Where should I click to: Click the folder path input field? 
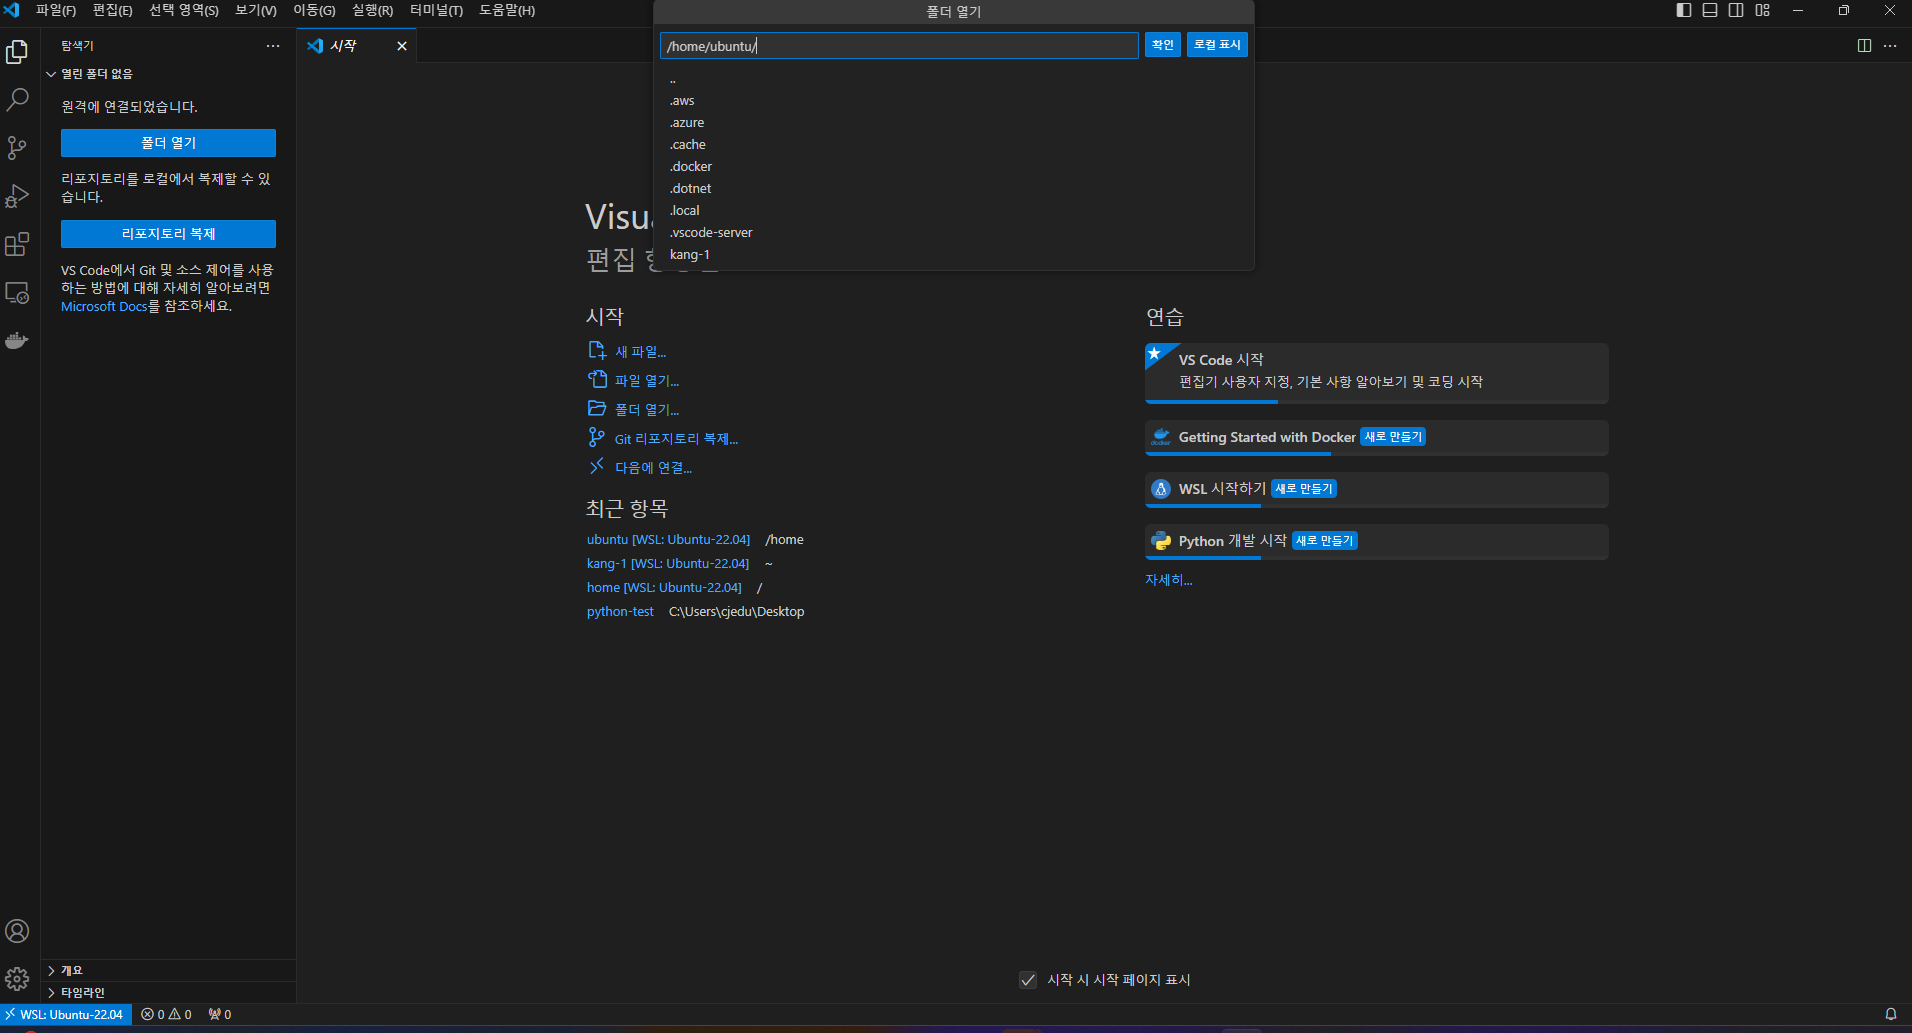(899, 46)
